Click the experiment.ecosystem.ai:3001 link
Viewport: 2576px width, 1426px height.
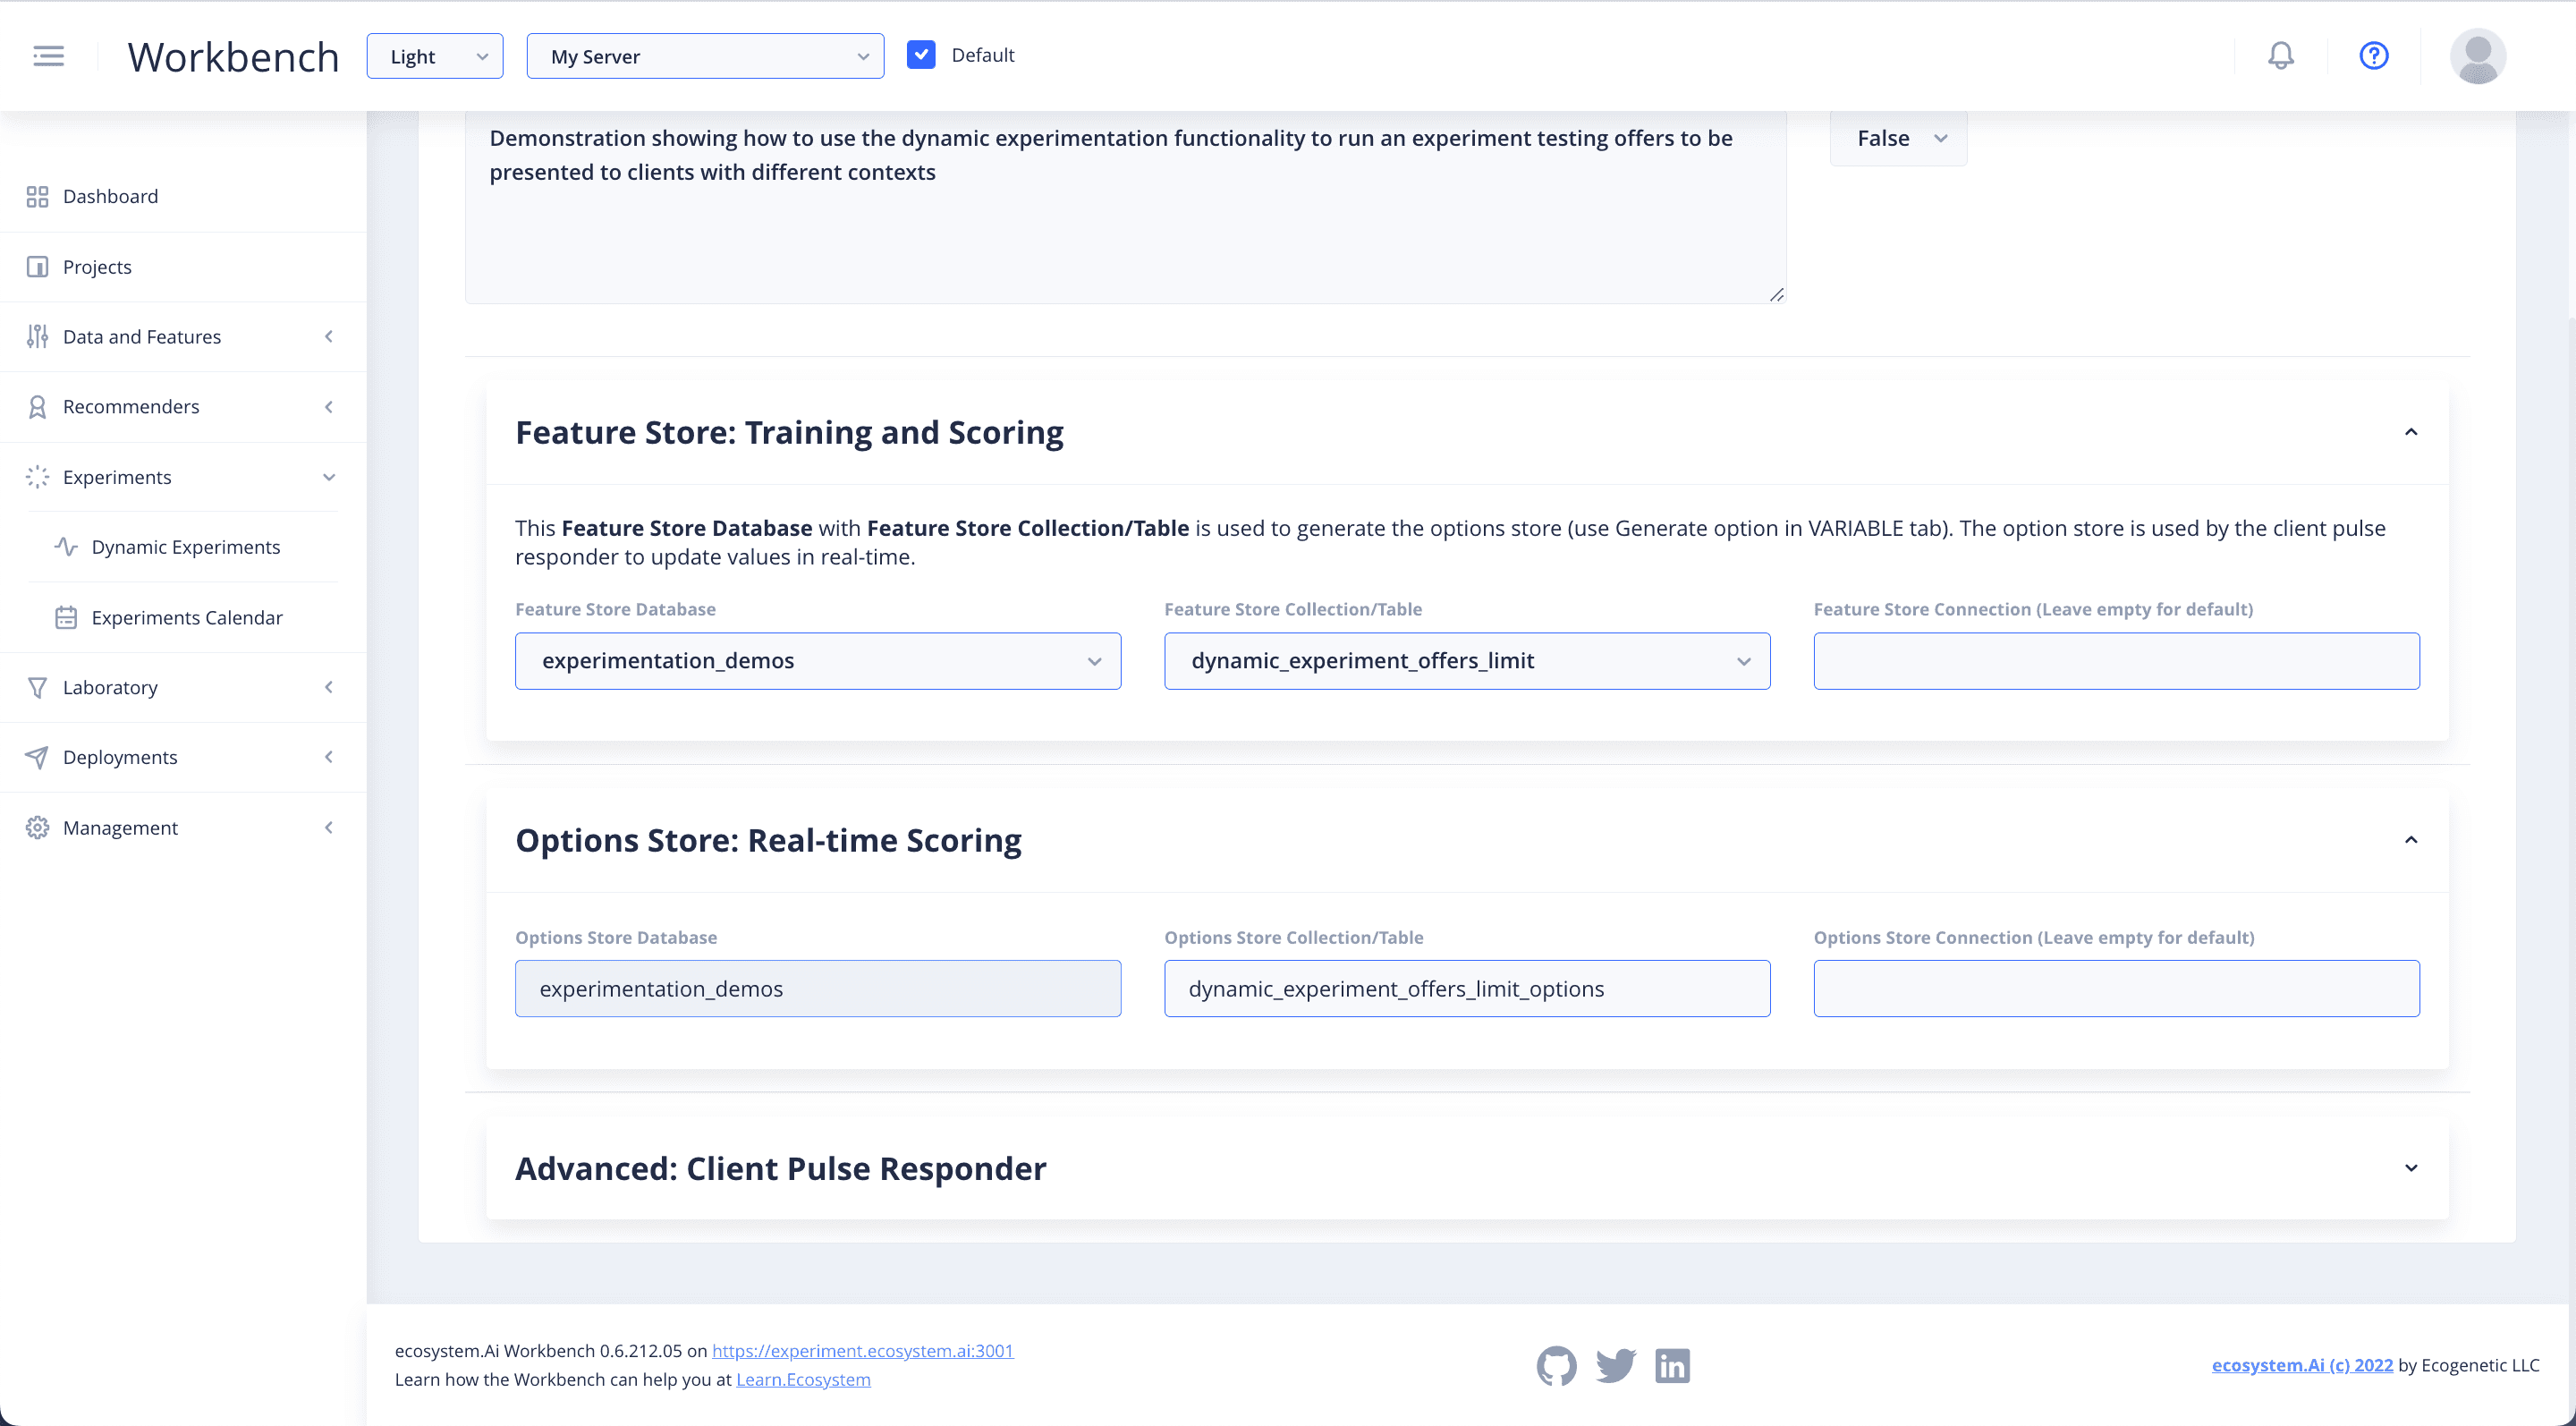(x=862, y=1350)
